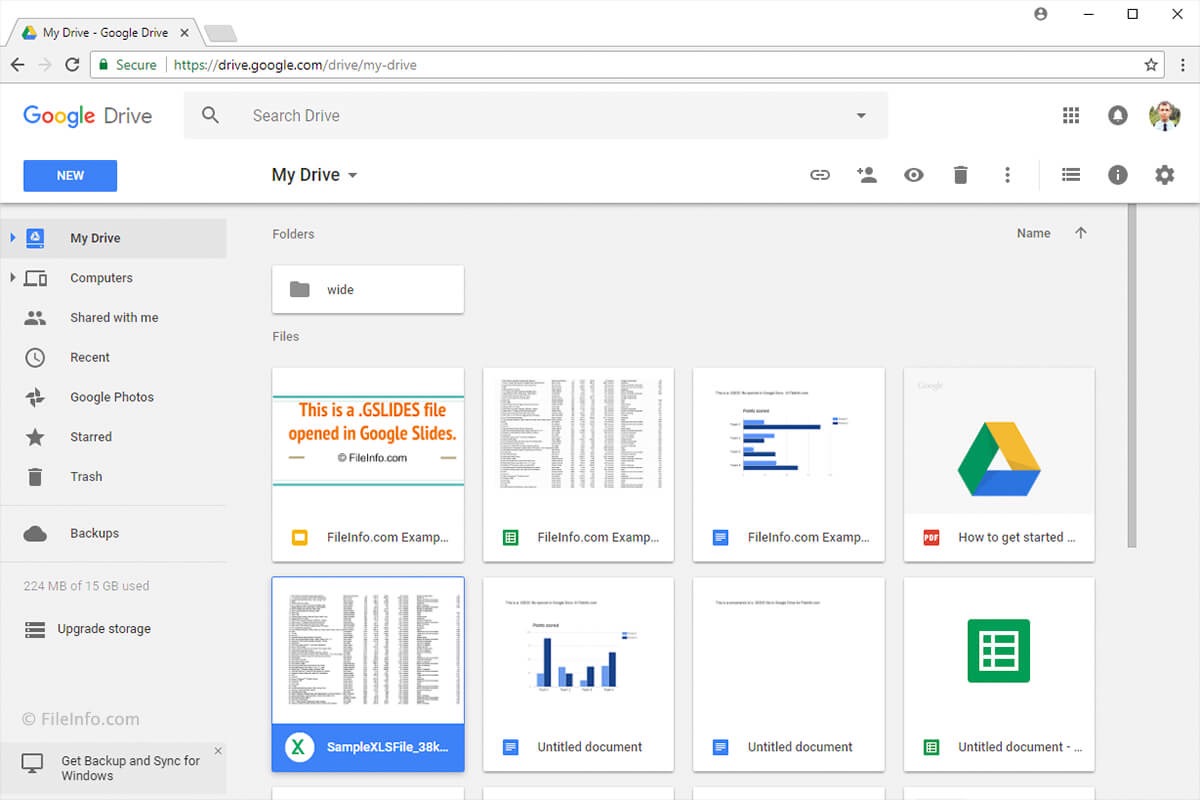Bookmark the page with the star icon
Screen dimensions: 1200x800
1150,64
